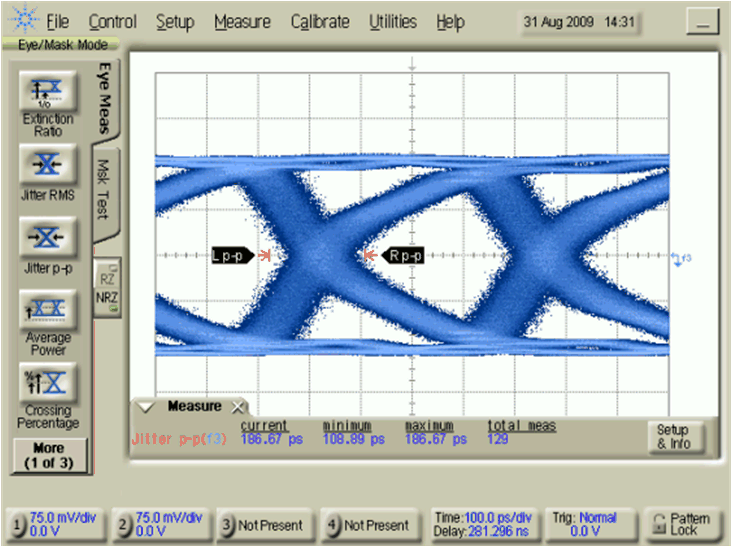Open the Help menu

(x=450, y=22)
